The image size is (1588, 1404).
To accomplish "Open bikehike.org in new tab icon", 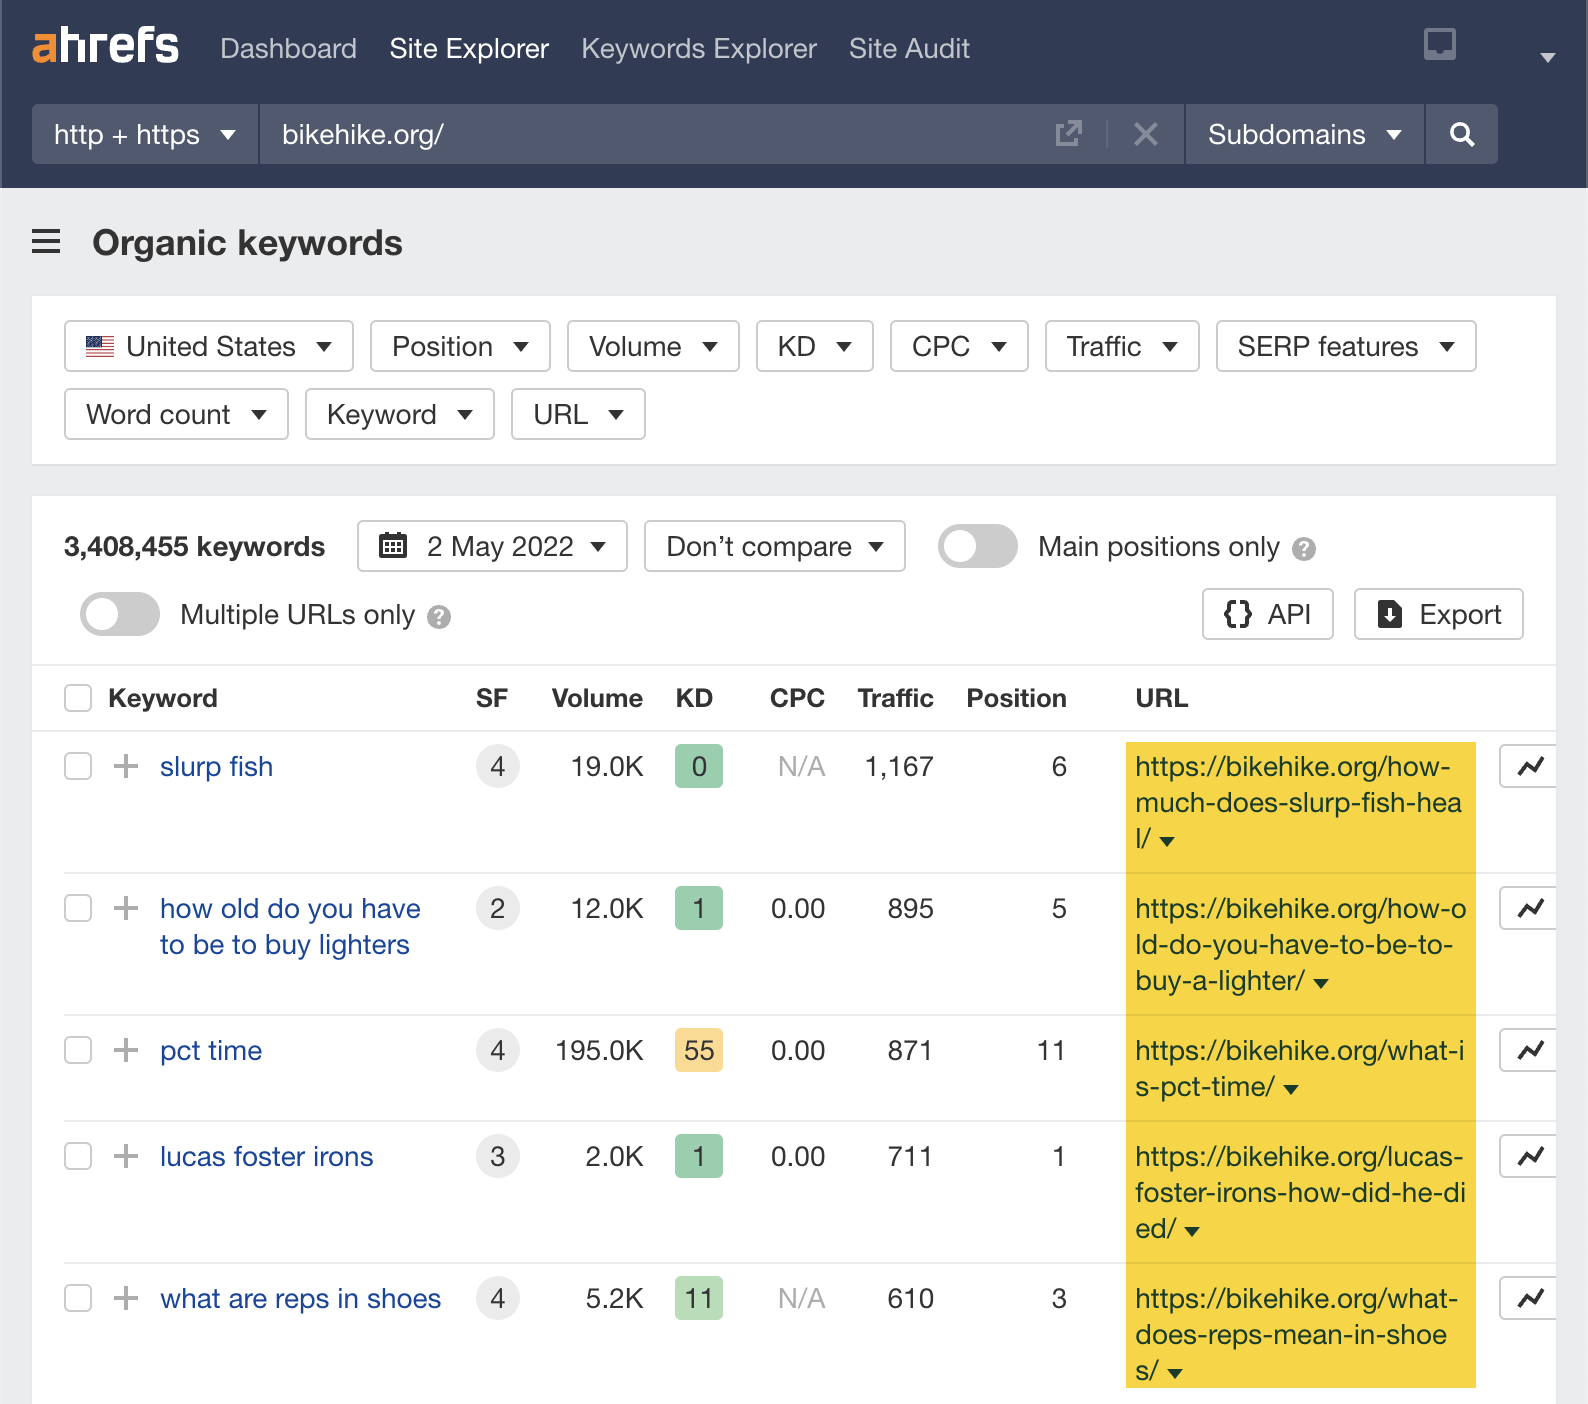I will coord(1068,134).
